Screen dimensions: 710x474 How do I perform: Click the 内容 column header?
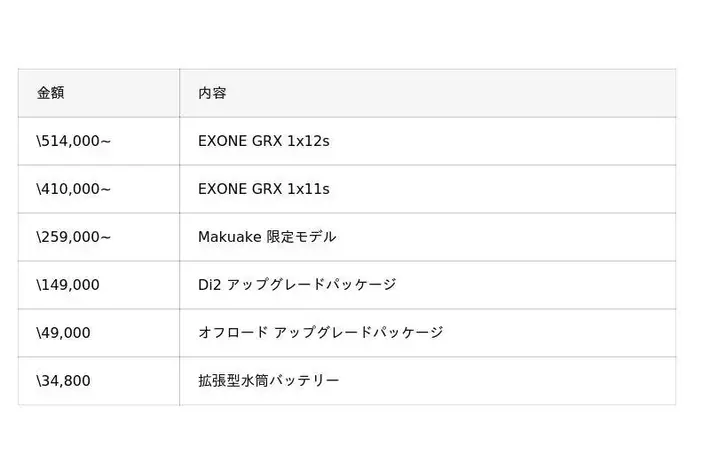[212, 93]
